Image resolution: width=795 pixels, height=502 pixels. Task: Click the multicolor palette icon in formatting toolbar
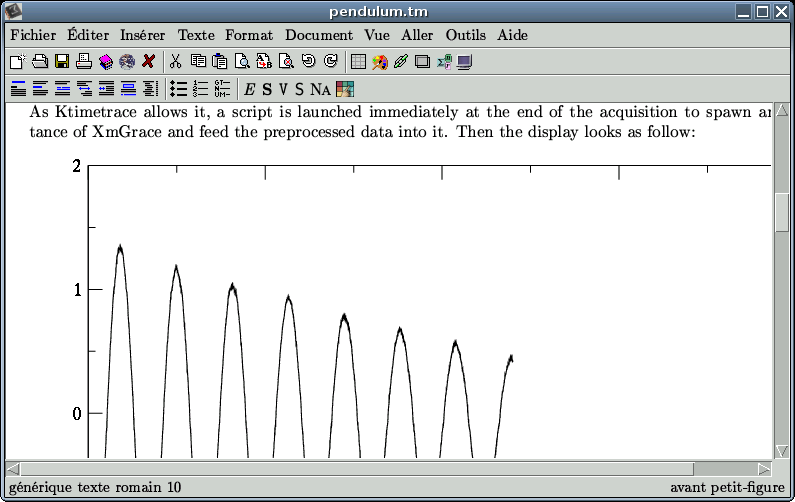point(345,89)
